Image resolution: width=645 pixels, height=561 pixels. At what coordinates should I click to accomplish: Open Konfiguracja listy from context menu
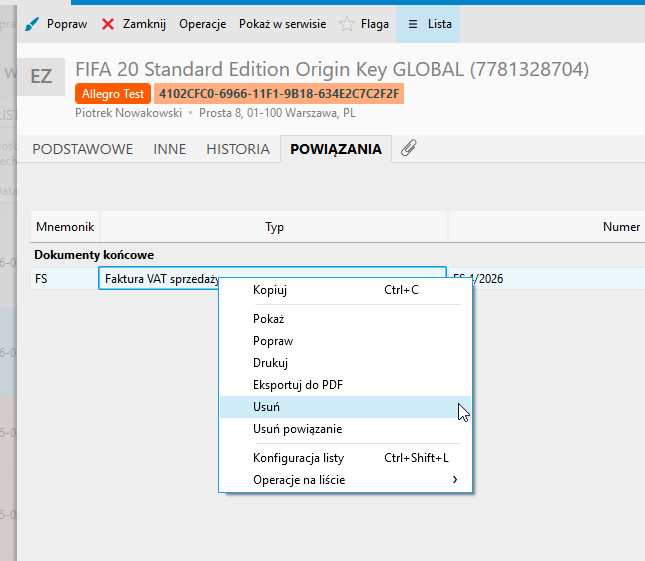click(345, 458)
